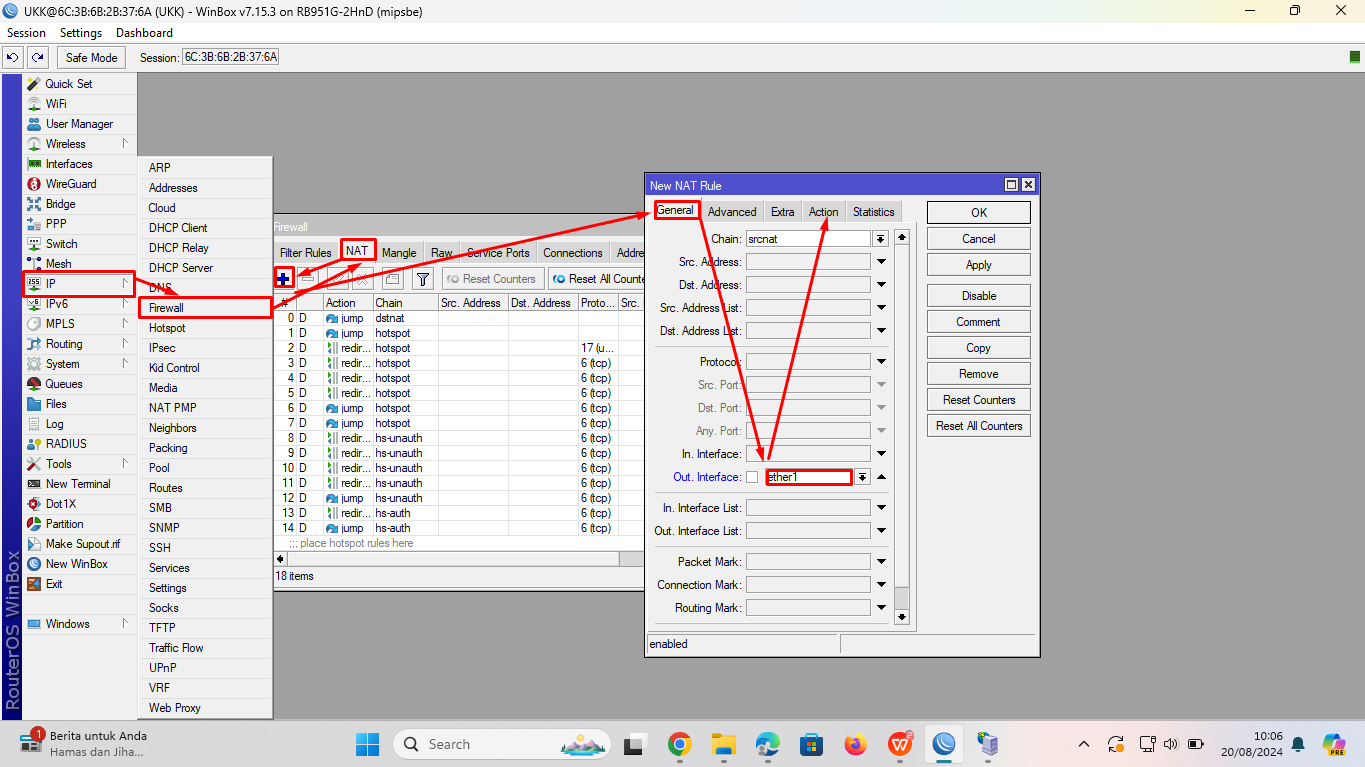Collapse the Out. Interface field arrow
This screenshot has height=767, width=1365.
[x=881, y=477]
